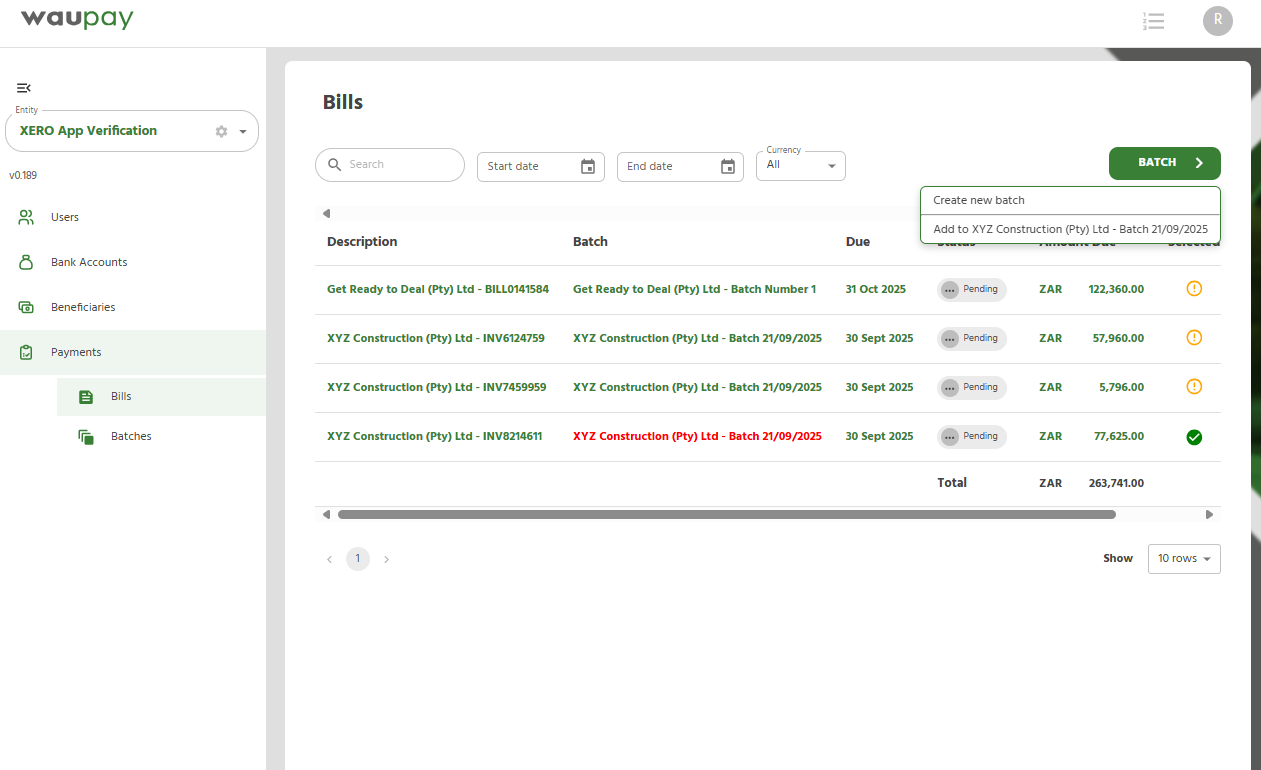Collapse the sidebar menu icon
This screenshot has height=770, width=1261.
point(24,88)
